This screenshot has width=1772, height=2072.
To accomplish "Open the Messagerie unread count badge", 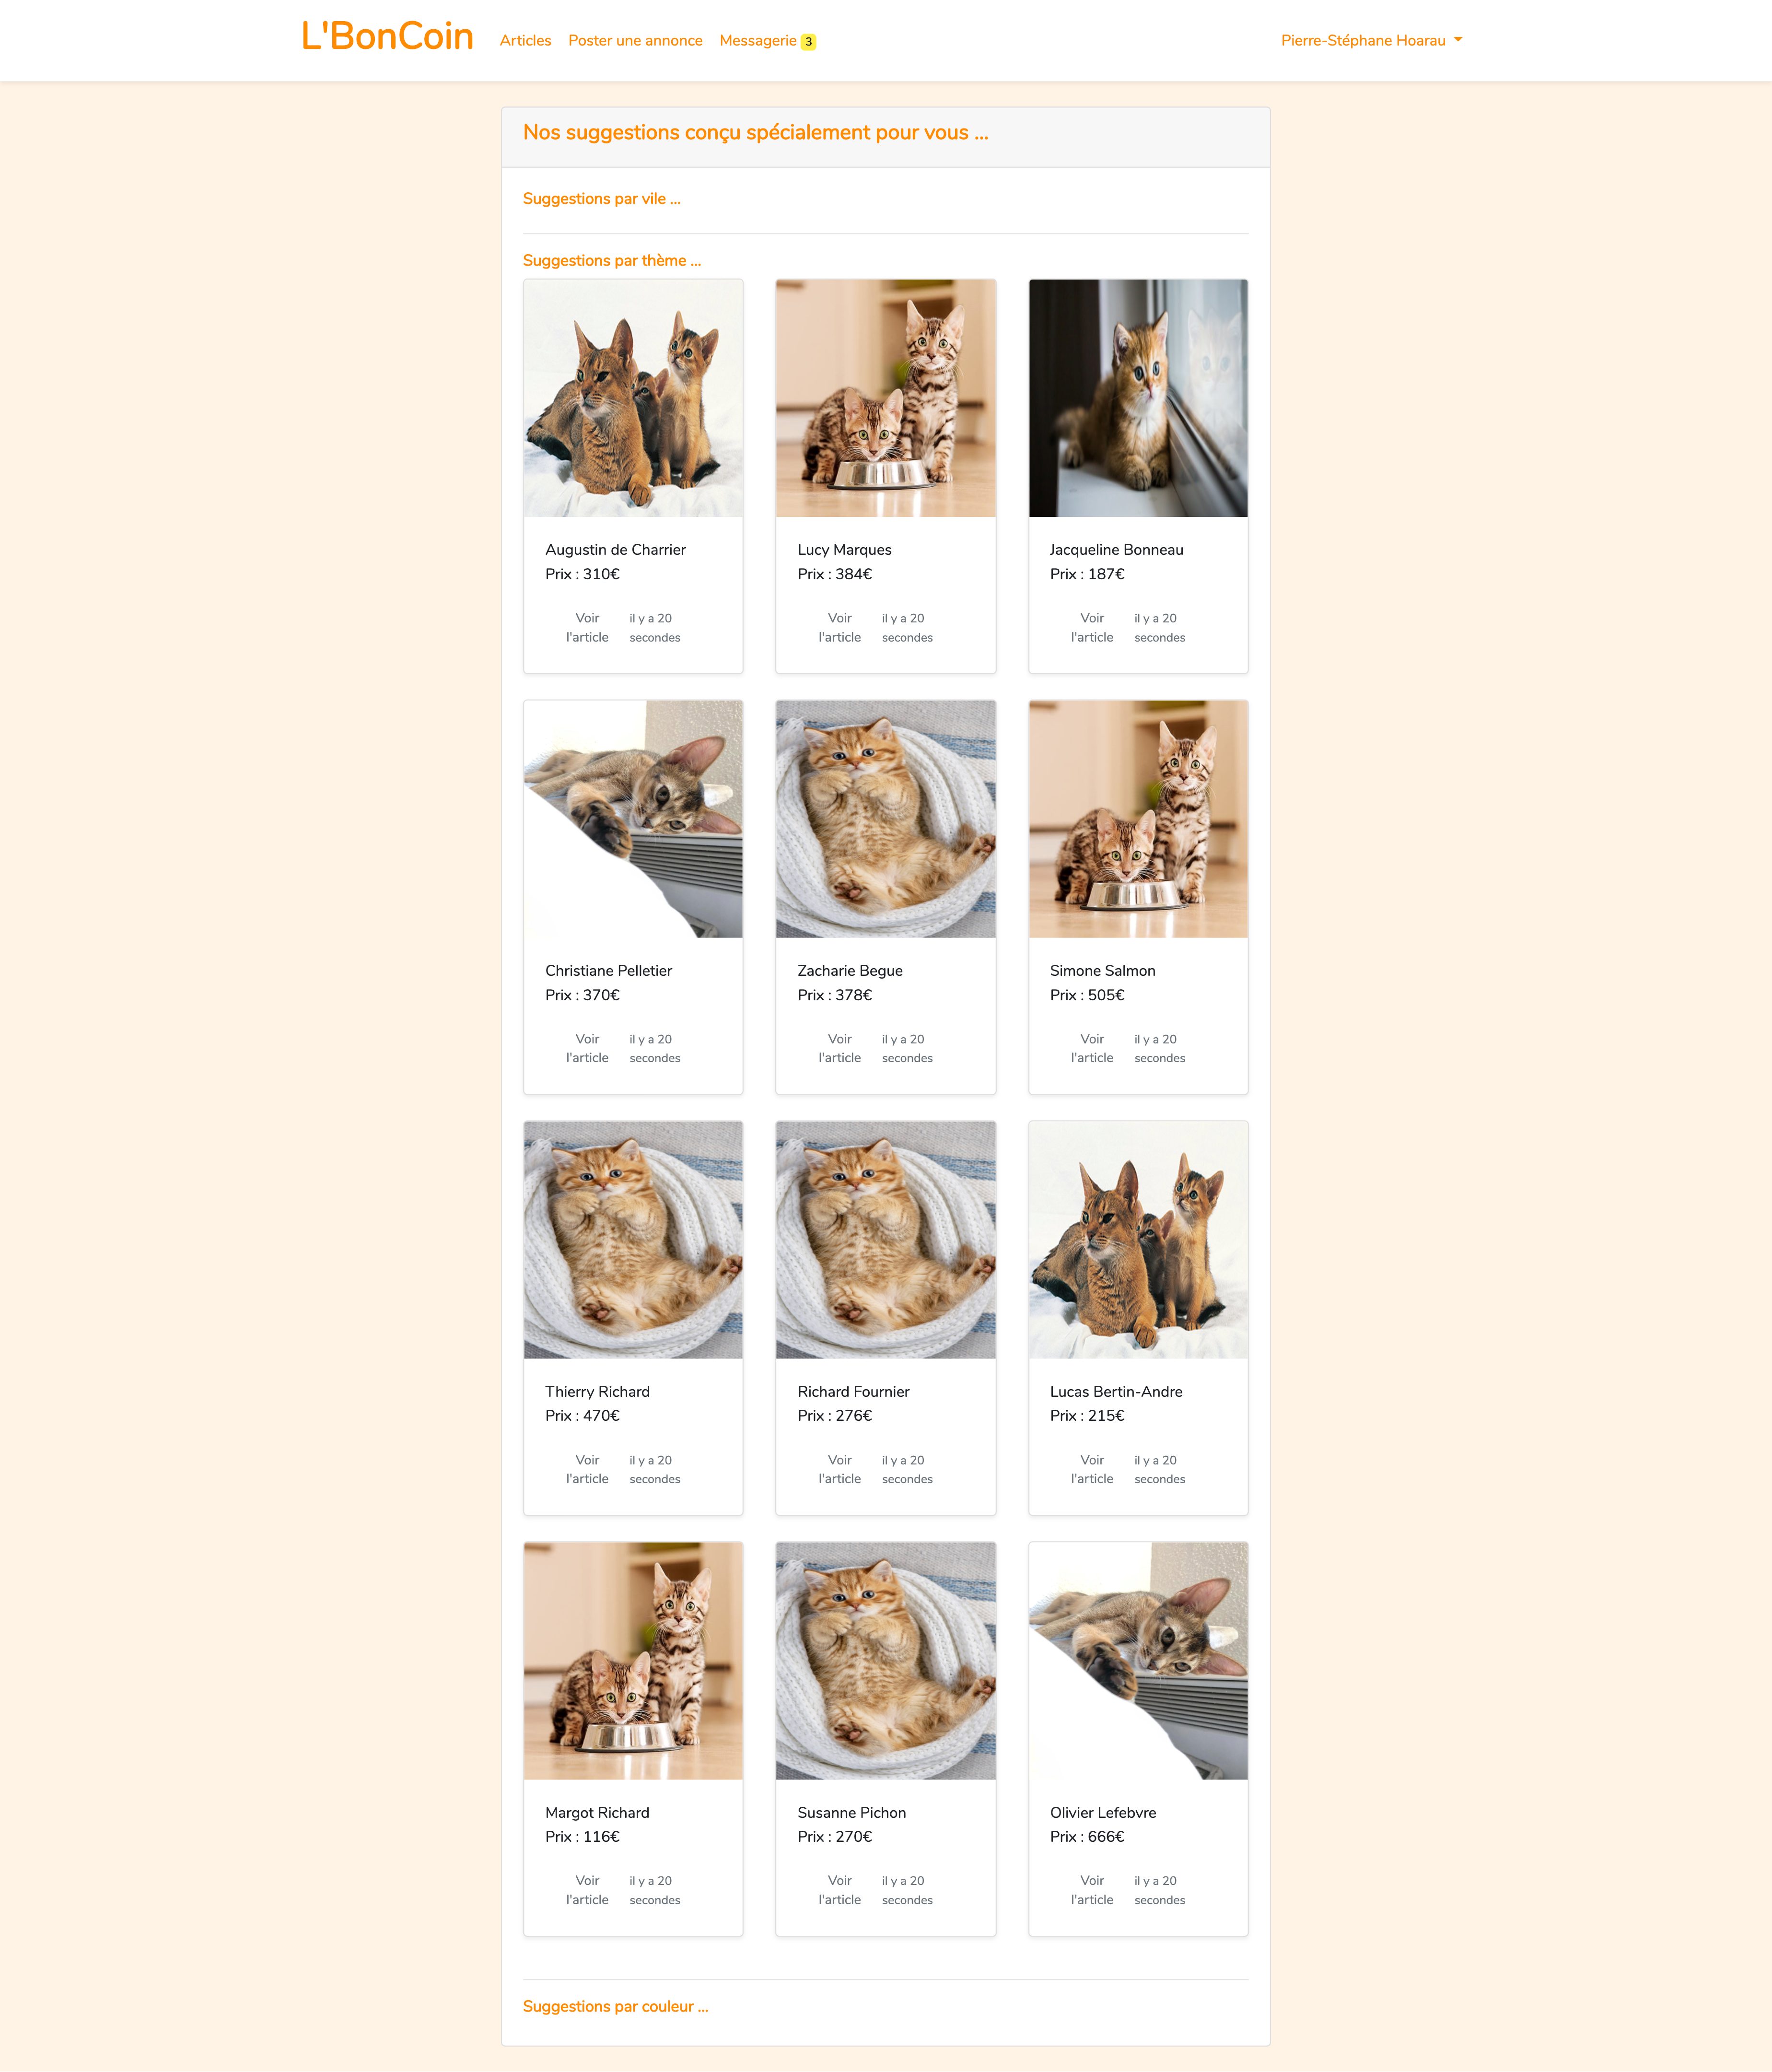I will (808, 42).
